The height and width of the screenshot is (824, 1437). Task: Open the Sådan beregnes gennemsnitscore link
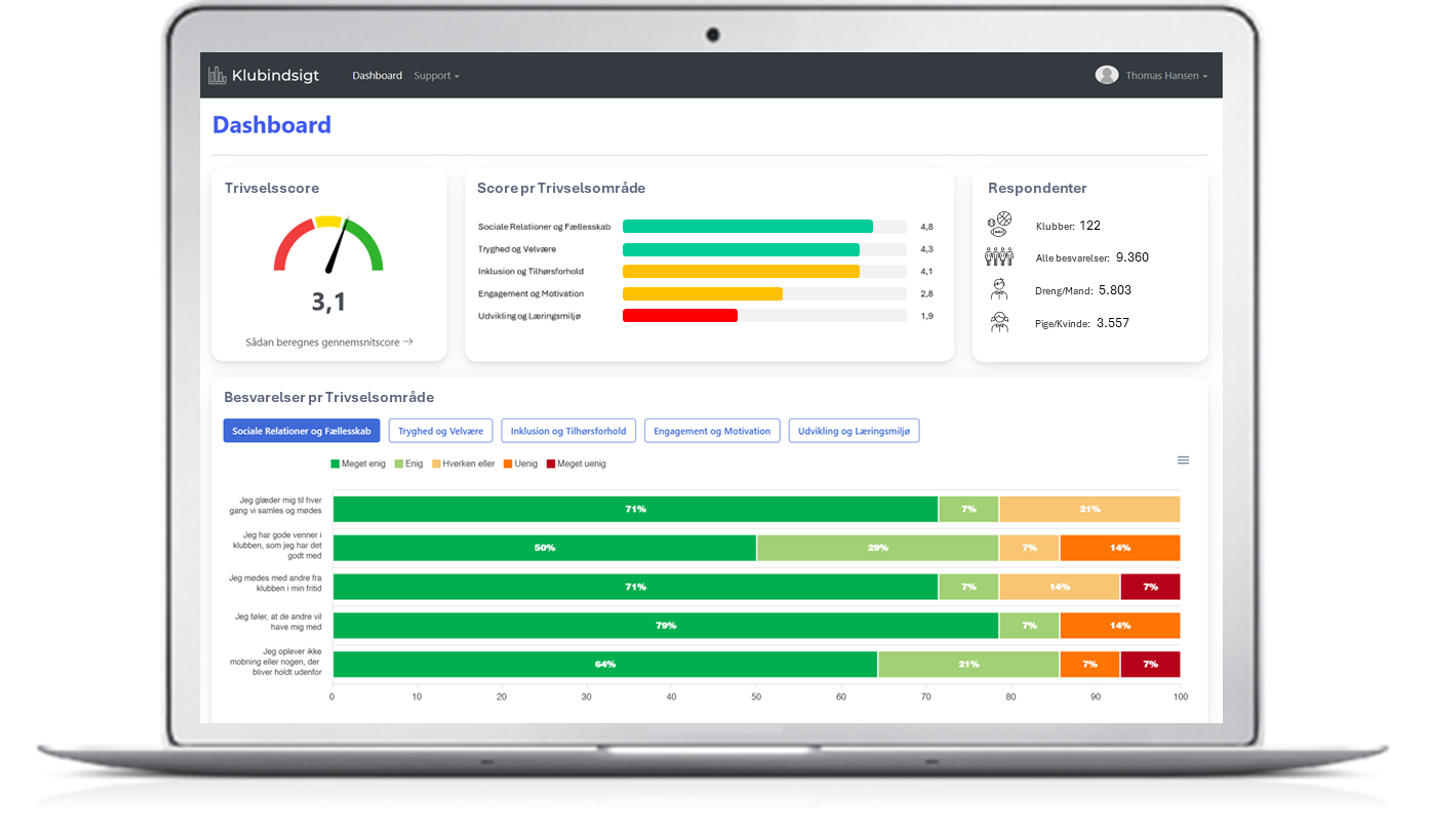click(x=329, y=342)
